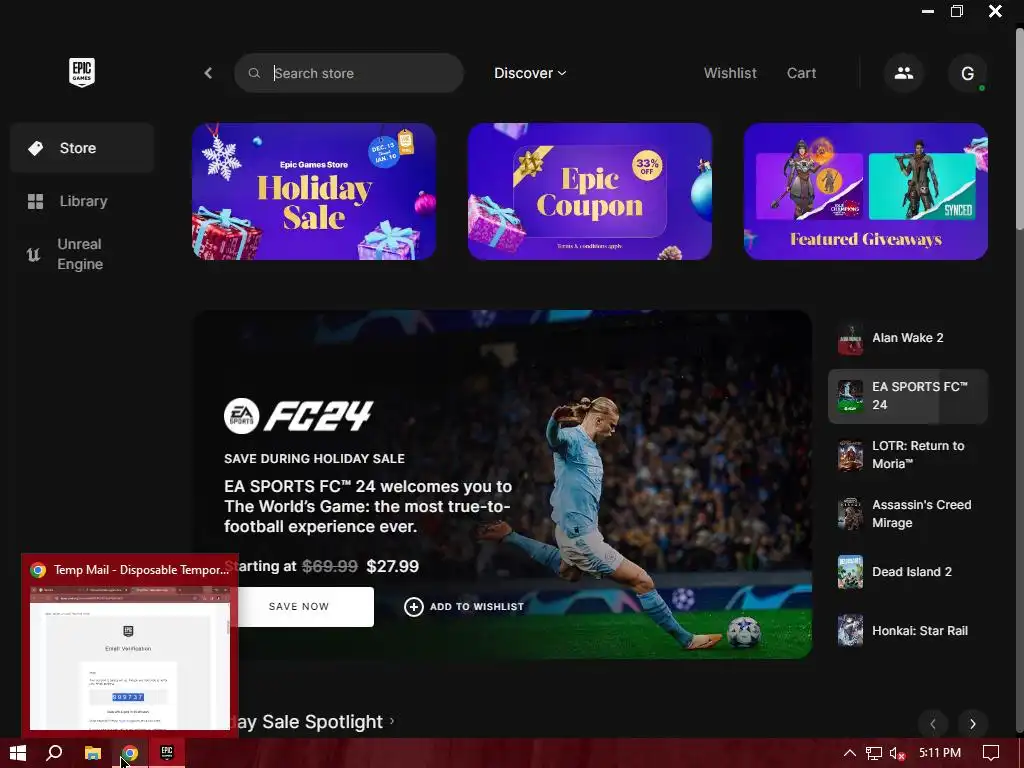The width and height of the screenshot is (1024, 768).
Task: Click the FC24 logo in the hero banner
Action: (298, 416)
